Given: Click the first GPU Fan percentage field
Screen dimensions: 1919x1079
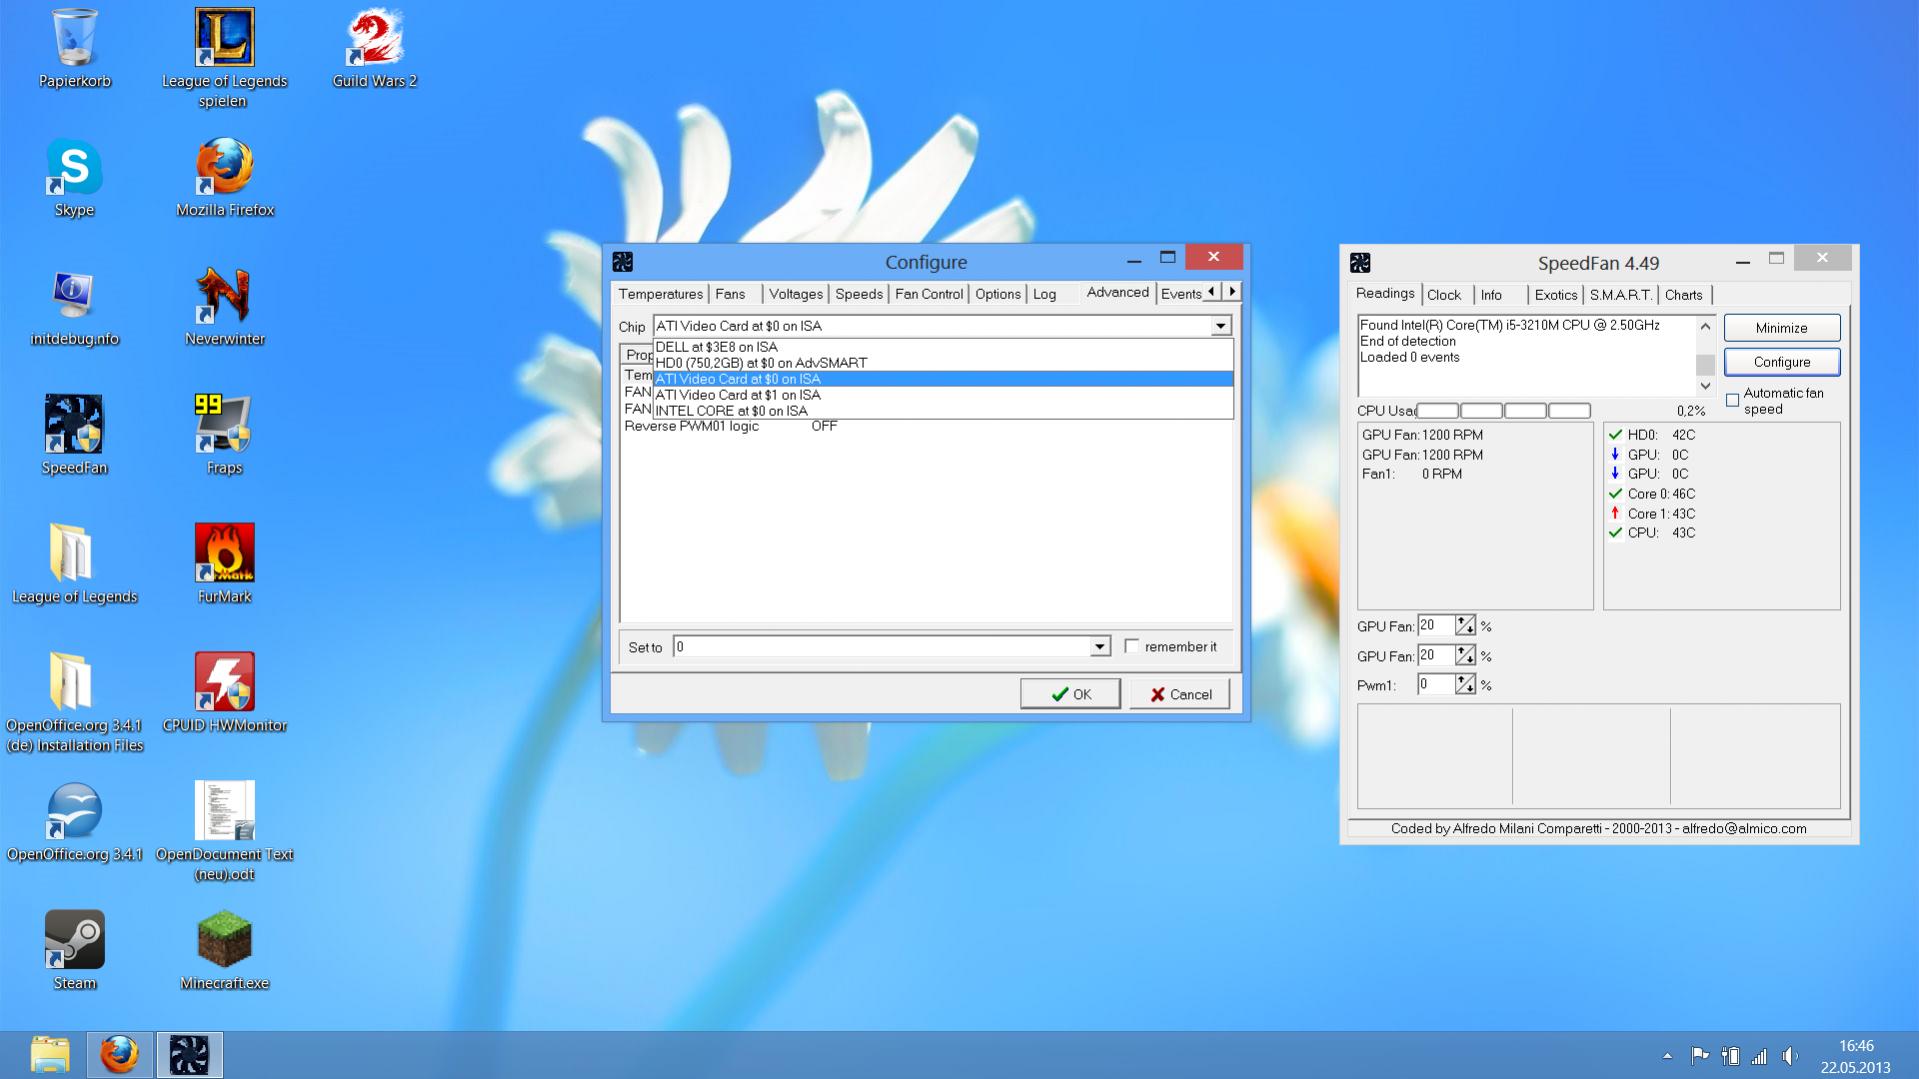Looking at the screenshot, I should coord(1436,626).
